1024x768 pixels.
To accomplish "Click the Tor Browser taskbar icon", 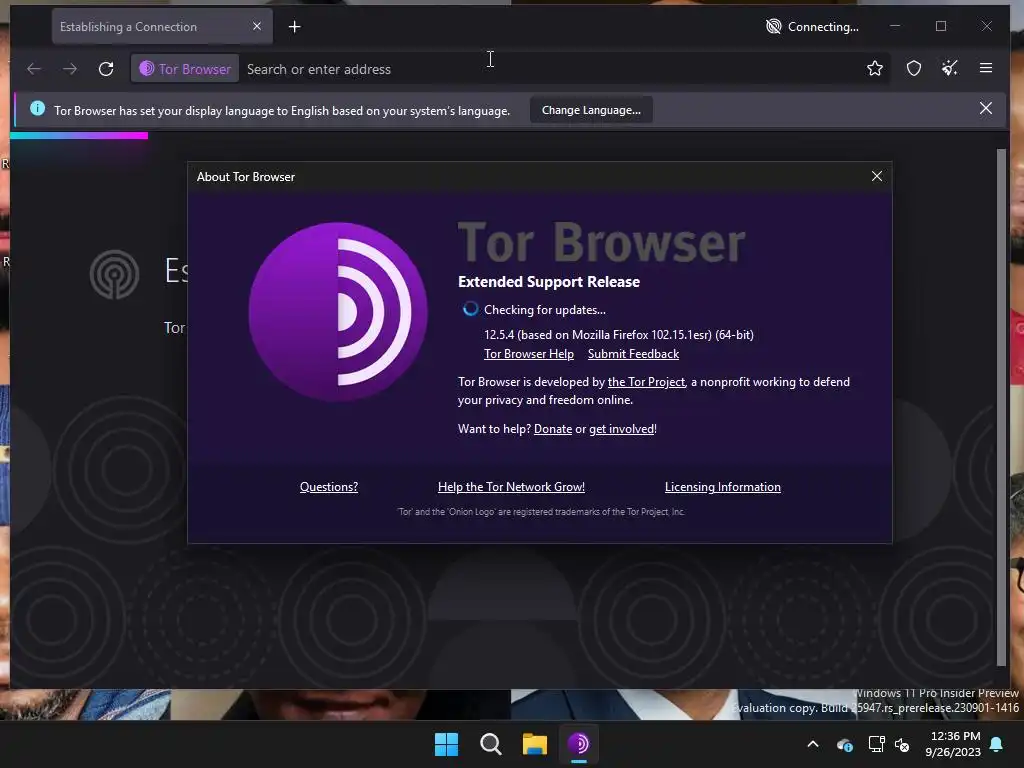I will coord(579,744).
